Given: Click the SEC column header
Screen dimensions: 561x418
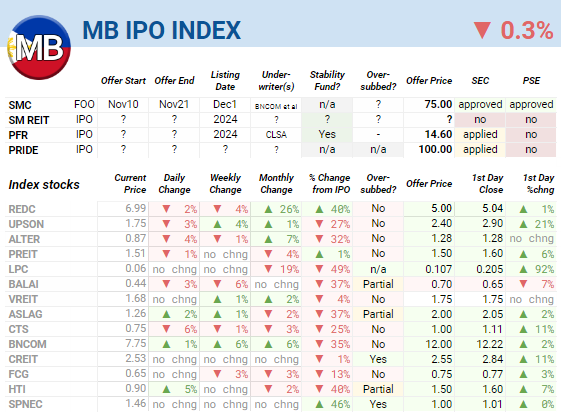Looking at the screenshot, I should click(480, 81).
